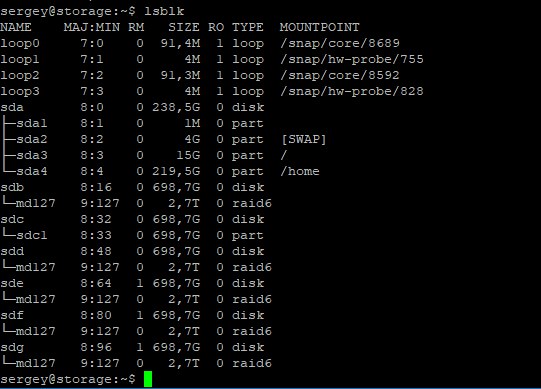Click mountpoint /snap/hw-probe/755
Image resolution: width=541 pixels, height=389 pixels.
pos(352,59)
